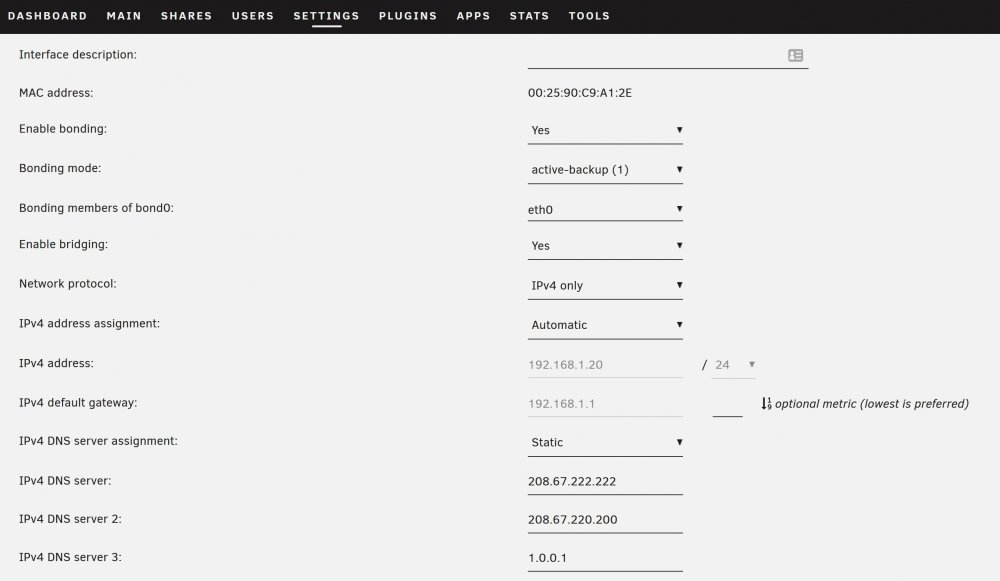
Task: Switch to the Main tab
Action: pyautogui.click(x=124, y=16)
